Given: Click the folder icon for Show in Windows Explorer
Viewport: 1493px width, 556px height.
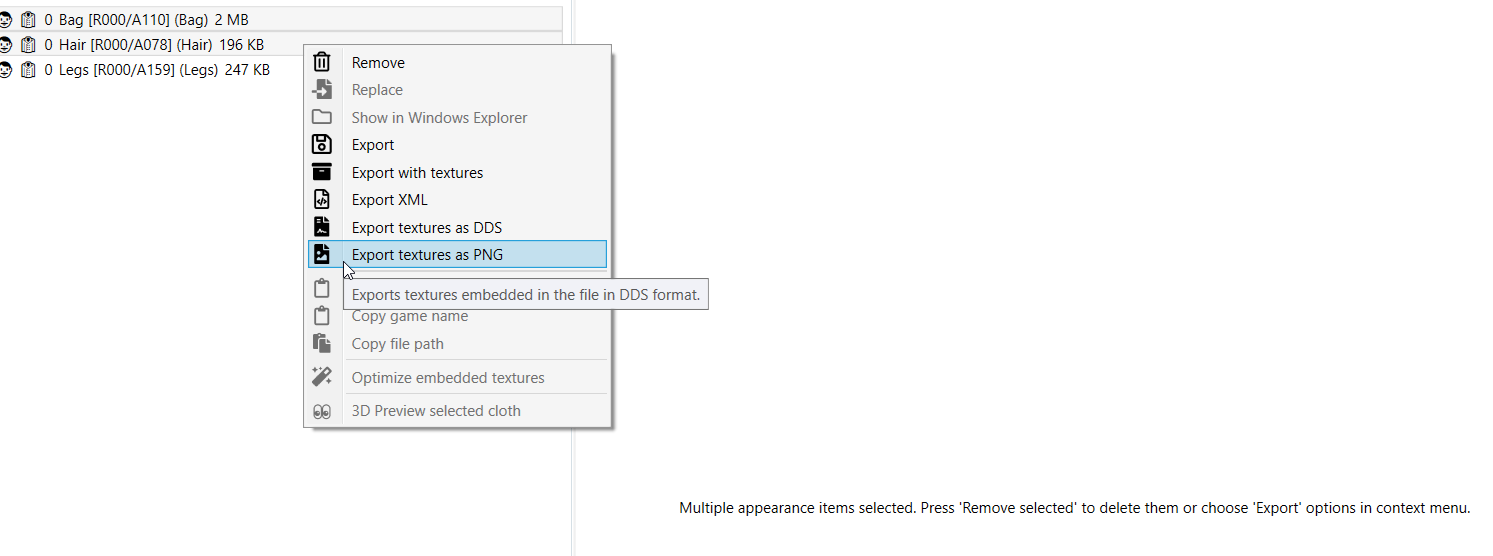Looking at the screenshot, I should click(x=322, y=117).
